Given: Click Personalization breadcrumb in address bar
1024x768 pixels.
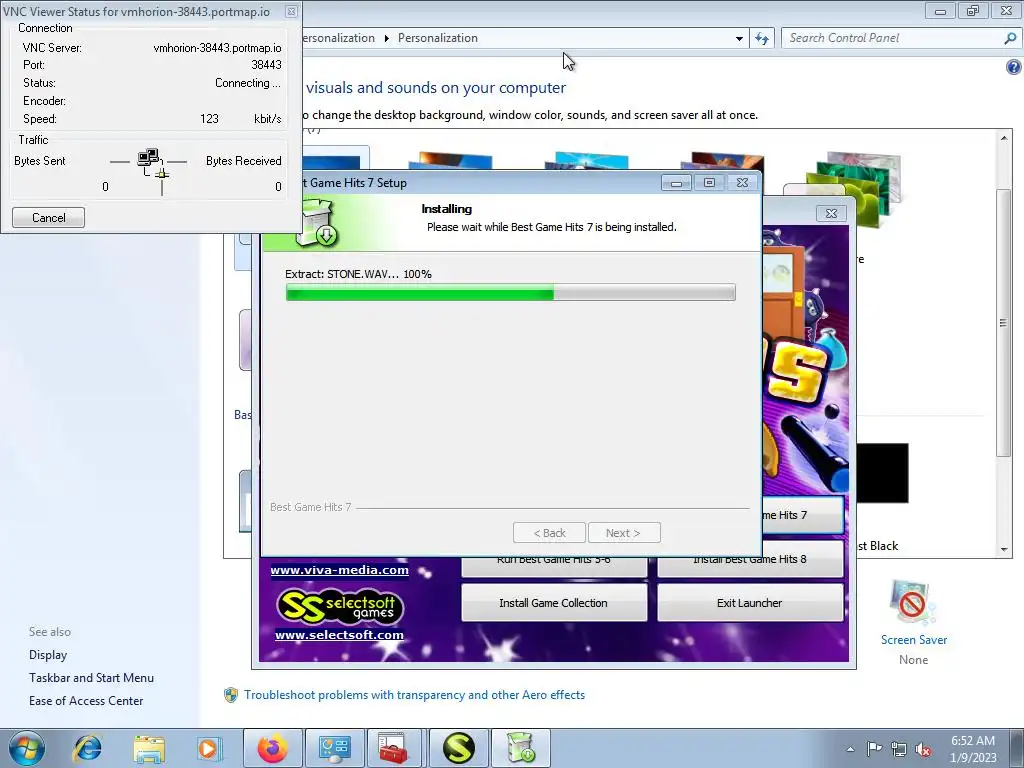Looking at the screenshot, I should (x=438, y=38).
